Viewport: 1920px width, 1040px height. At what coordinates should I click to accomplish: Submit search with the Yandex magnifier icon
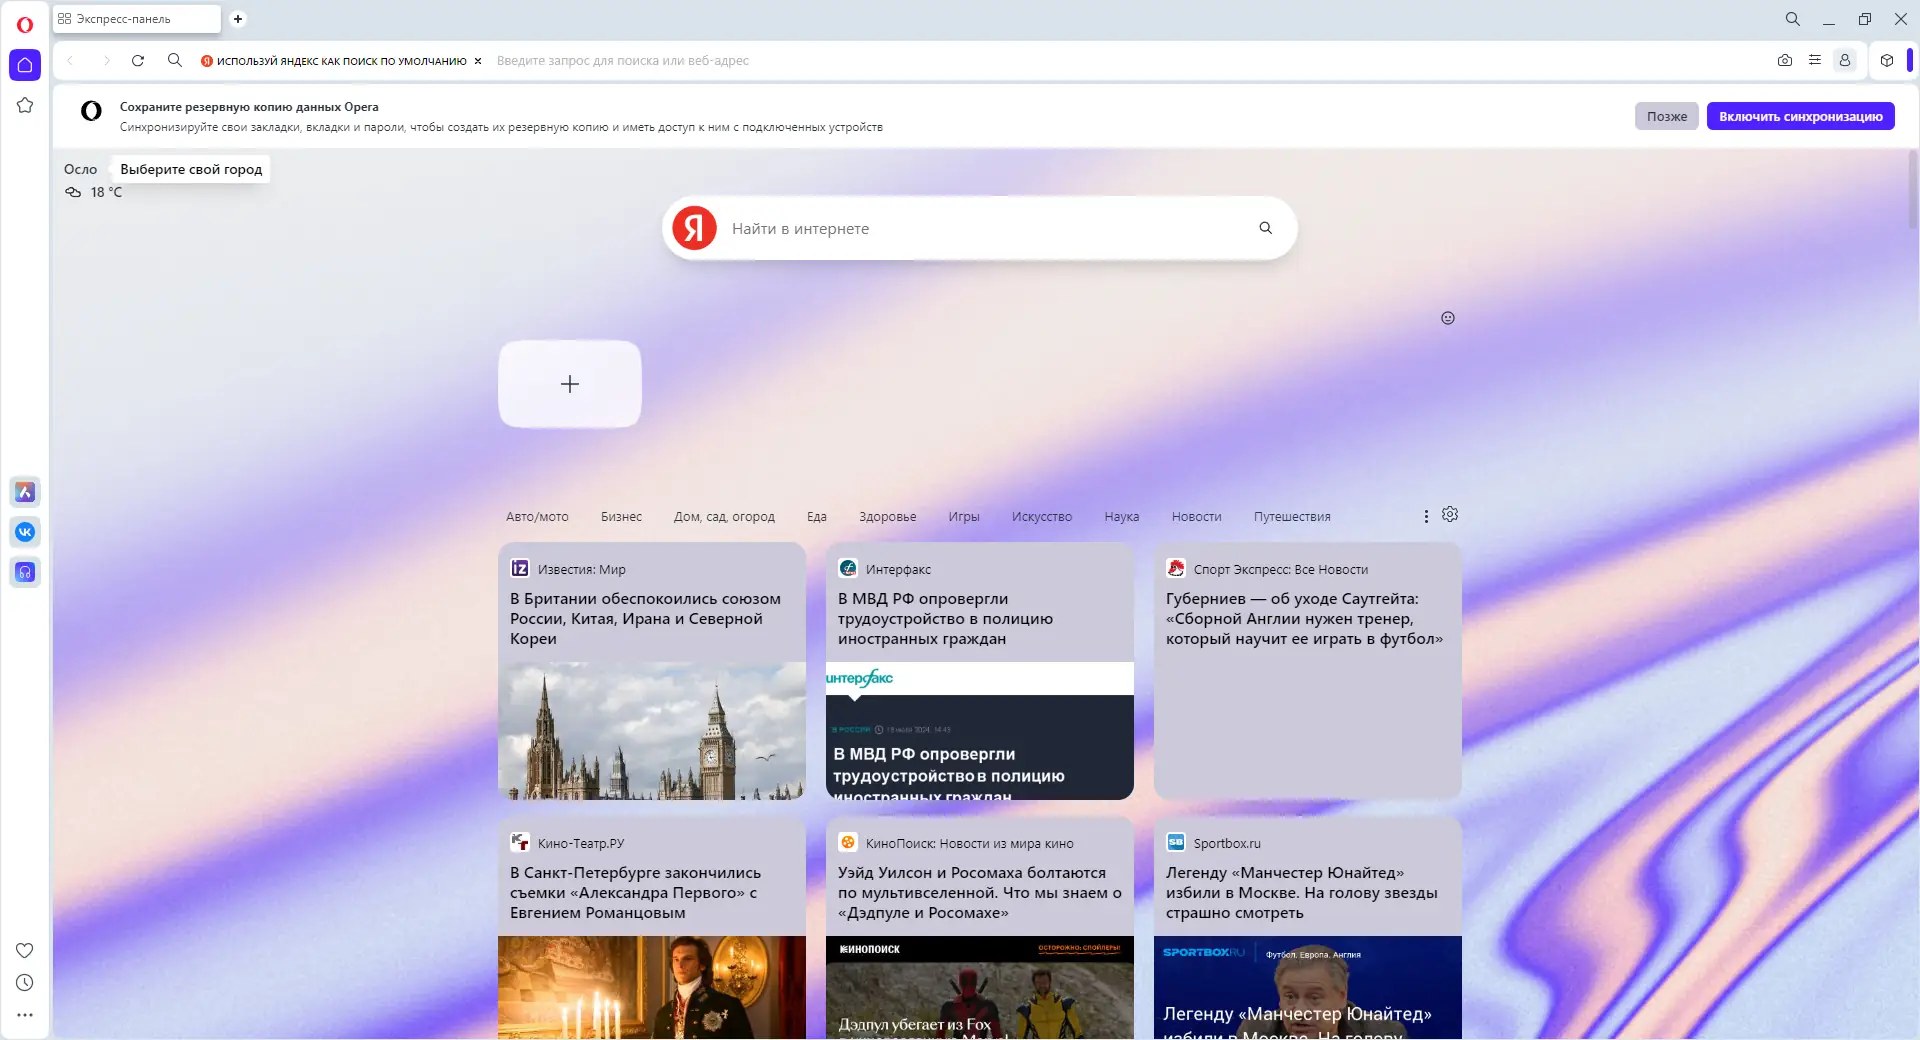[1266, 228]
